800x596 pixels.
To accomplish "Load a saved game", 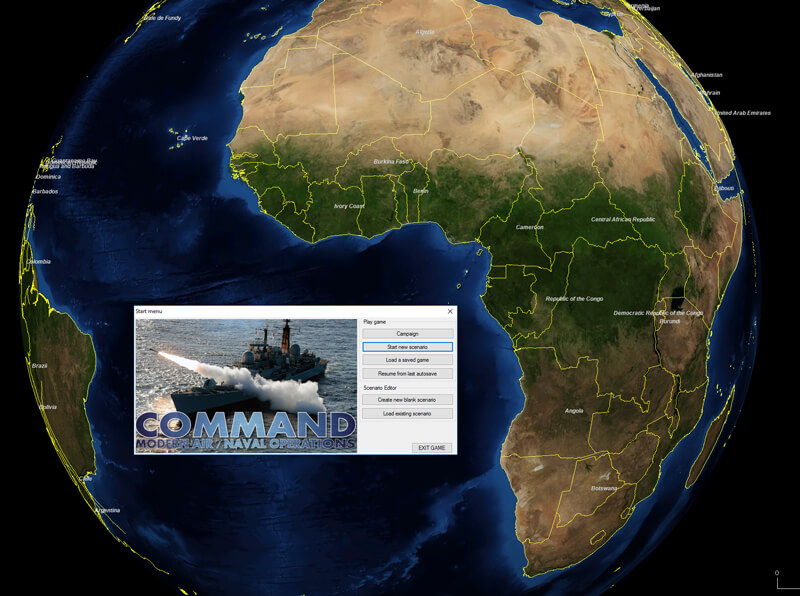I will (407, 360).
